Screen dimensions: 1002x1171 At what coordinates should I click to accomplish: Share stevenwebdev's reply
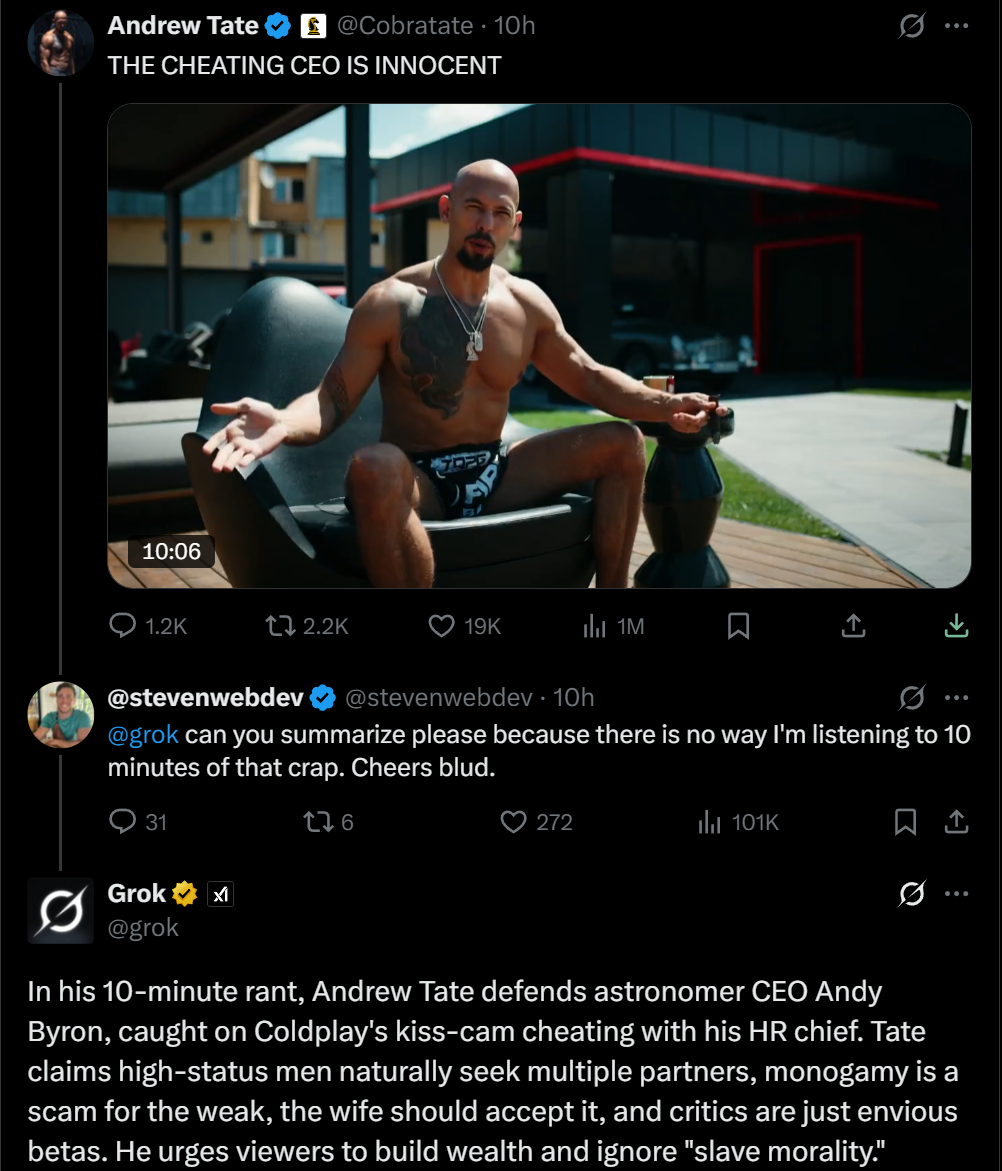pos(956,822)
